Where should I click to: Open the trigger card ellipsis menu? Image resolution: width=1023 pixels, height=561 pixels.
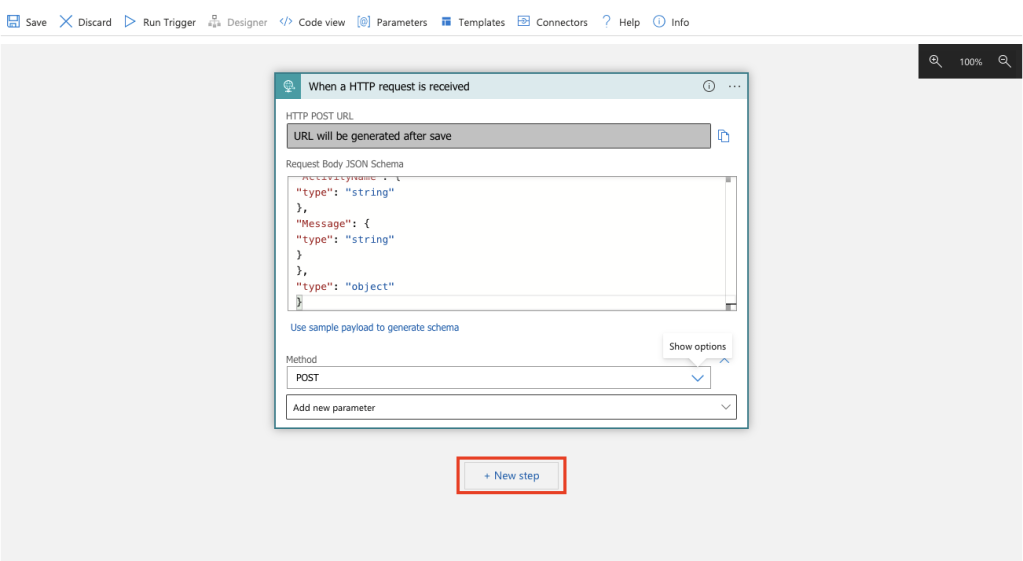(x=735, y=86)
